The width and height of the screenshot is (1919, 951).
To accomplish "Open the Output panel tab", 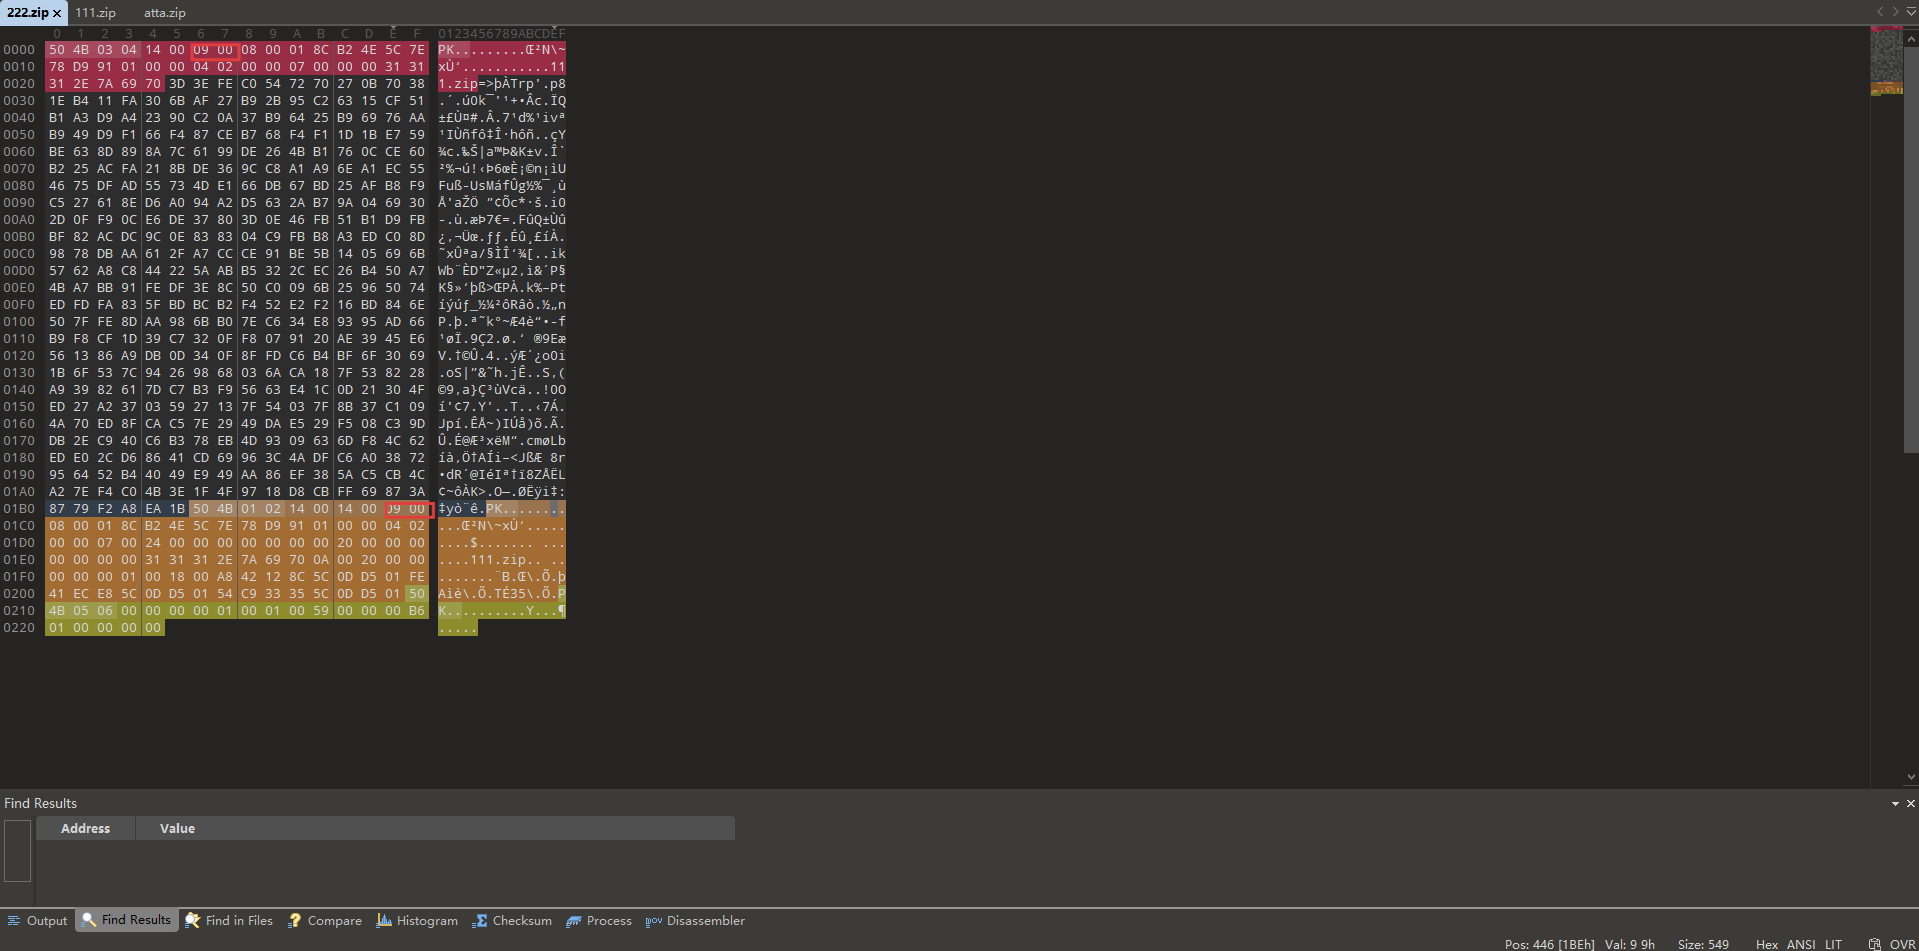I will point(37,920).
